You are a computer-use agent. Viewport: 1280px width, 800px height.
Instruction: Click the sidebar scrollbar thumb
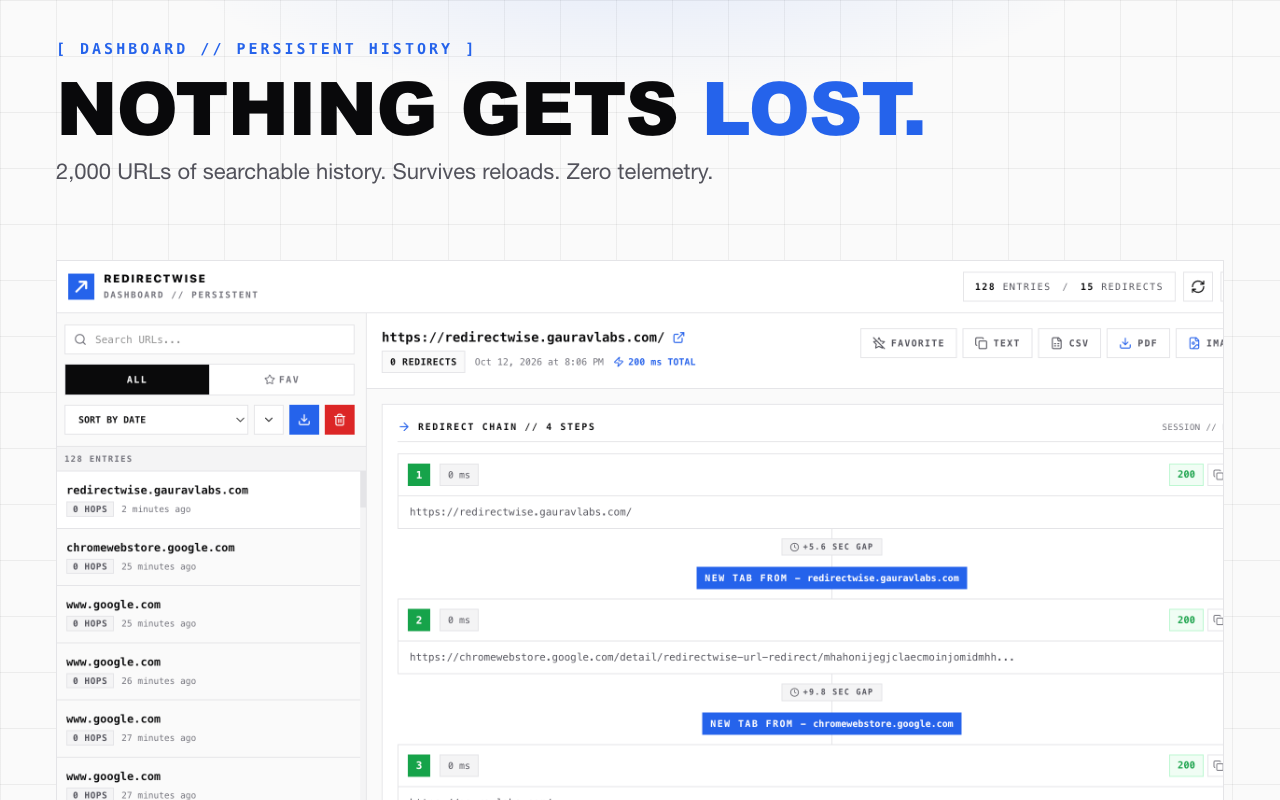363,490
